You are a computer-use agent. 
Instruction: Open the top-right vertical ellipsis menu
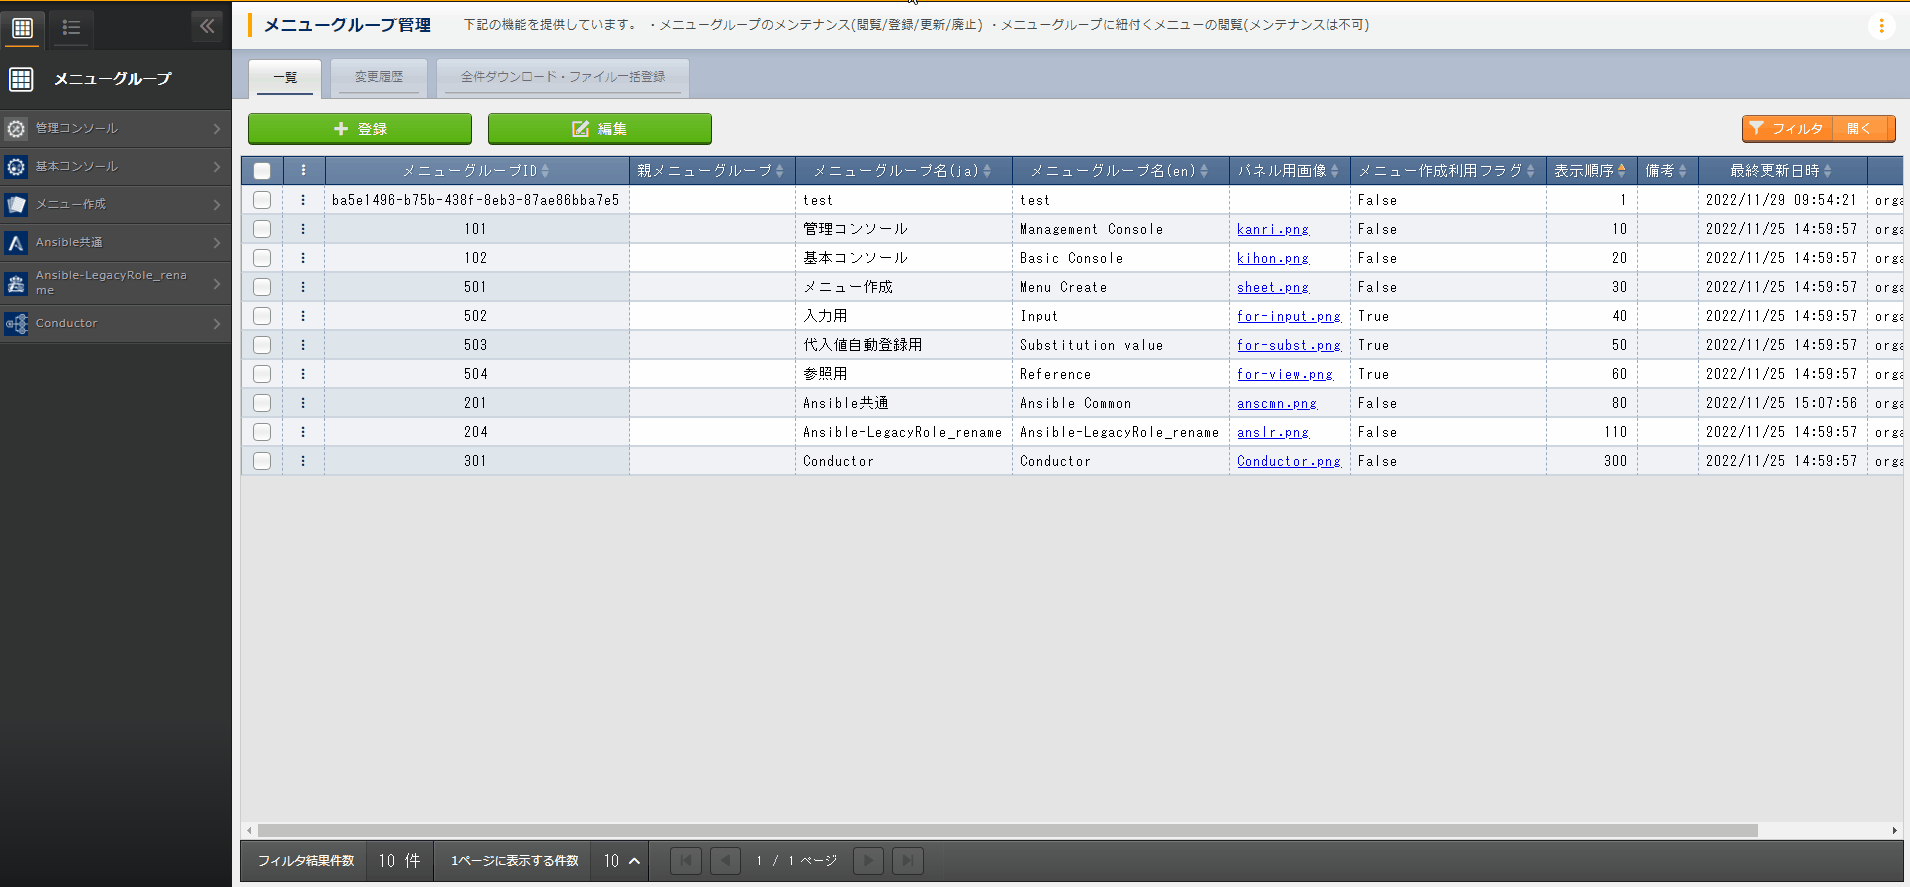pyautogui.click(x=1881, y=26)
